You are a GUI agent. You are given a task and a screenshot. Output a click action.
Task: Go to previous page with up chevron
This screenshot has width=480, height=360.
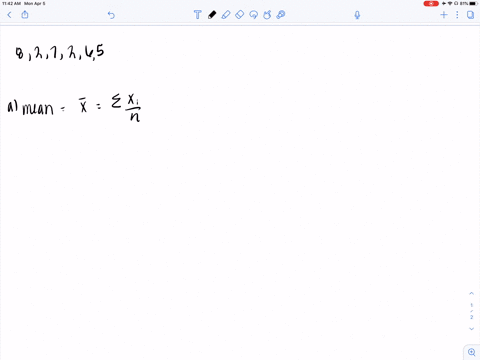click(471, 293)
